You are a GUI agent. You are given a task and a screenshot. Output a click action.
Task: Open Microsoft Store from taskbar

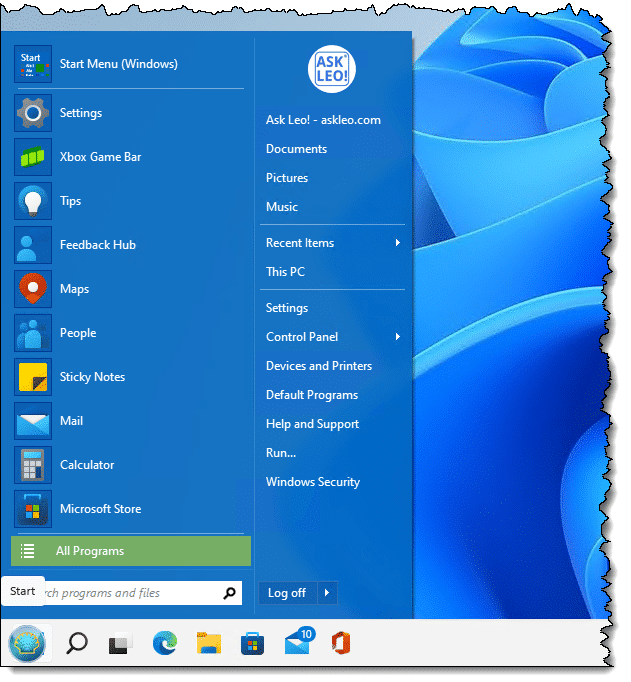pos(253,644)
